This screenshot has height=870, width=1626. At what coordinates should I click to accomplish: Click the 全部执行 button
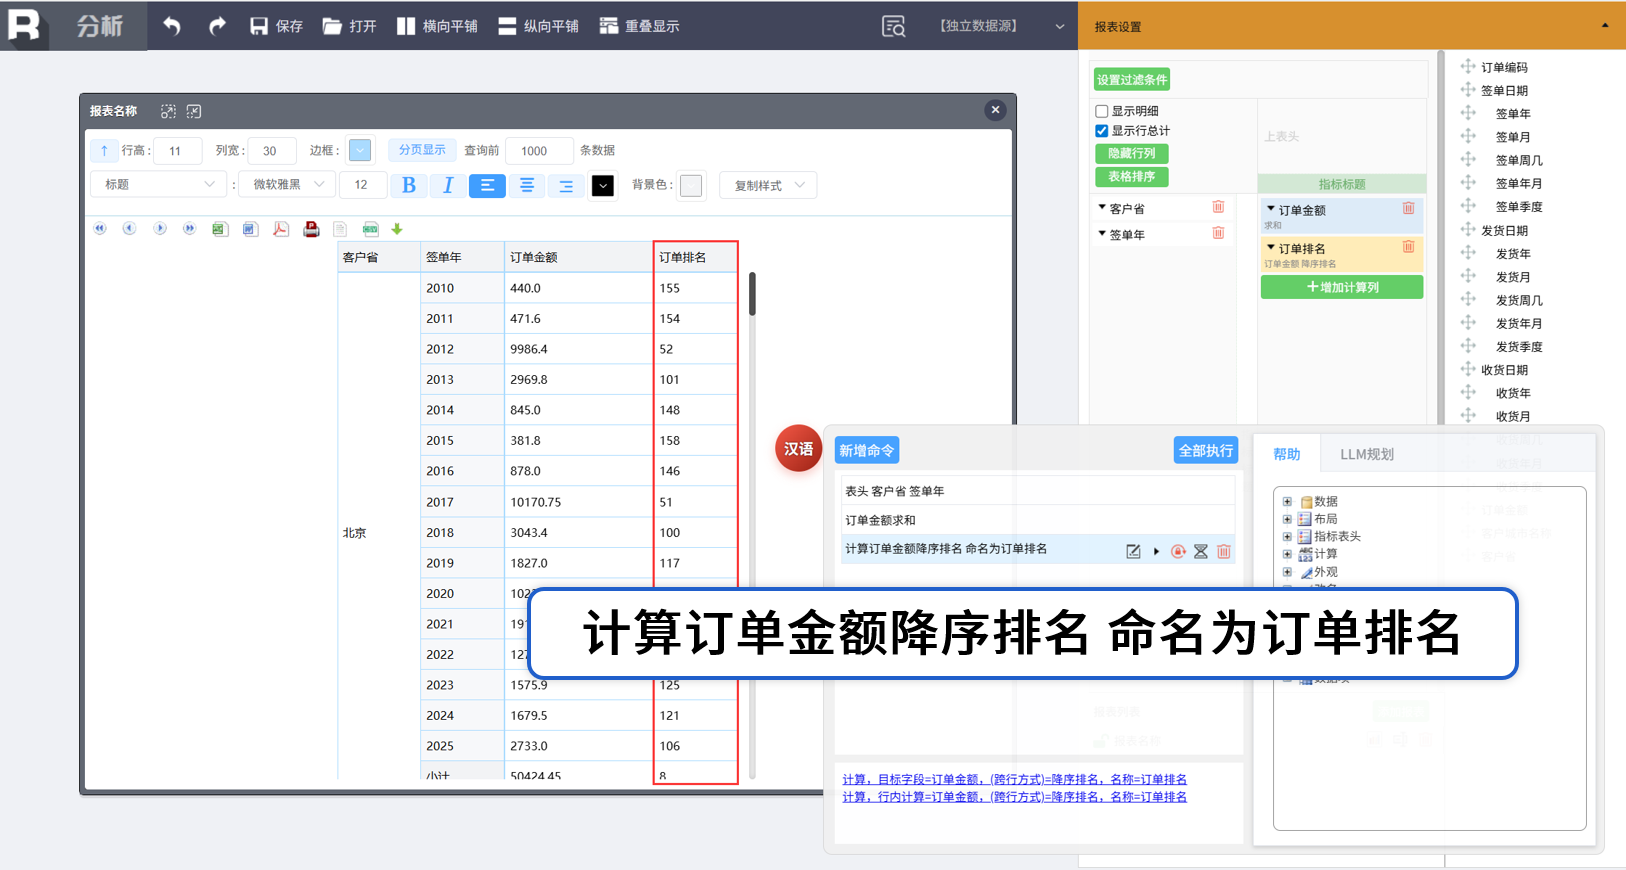click(x=1206, y=450)
